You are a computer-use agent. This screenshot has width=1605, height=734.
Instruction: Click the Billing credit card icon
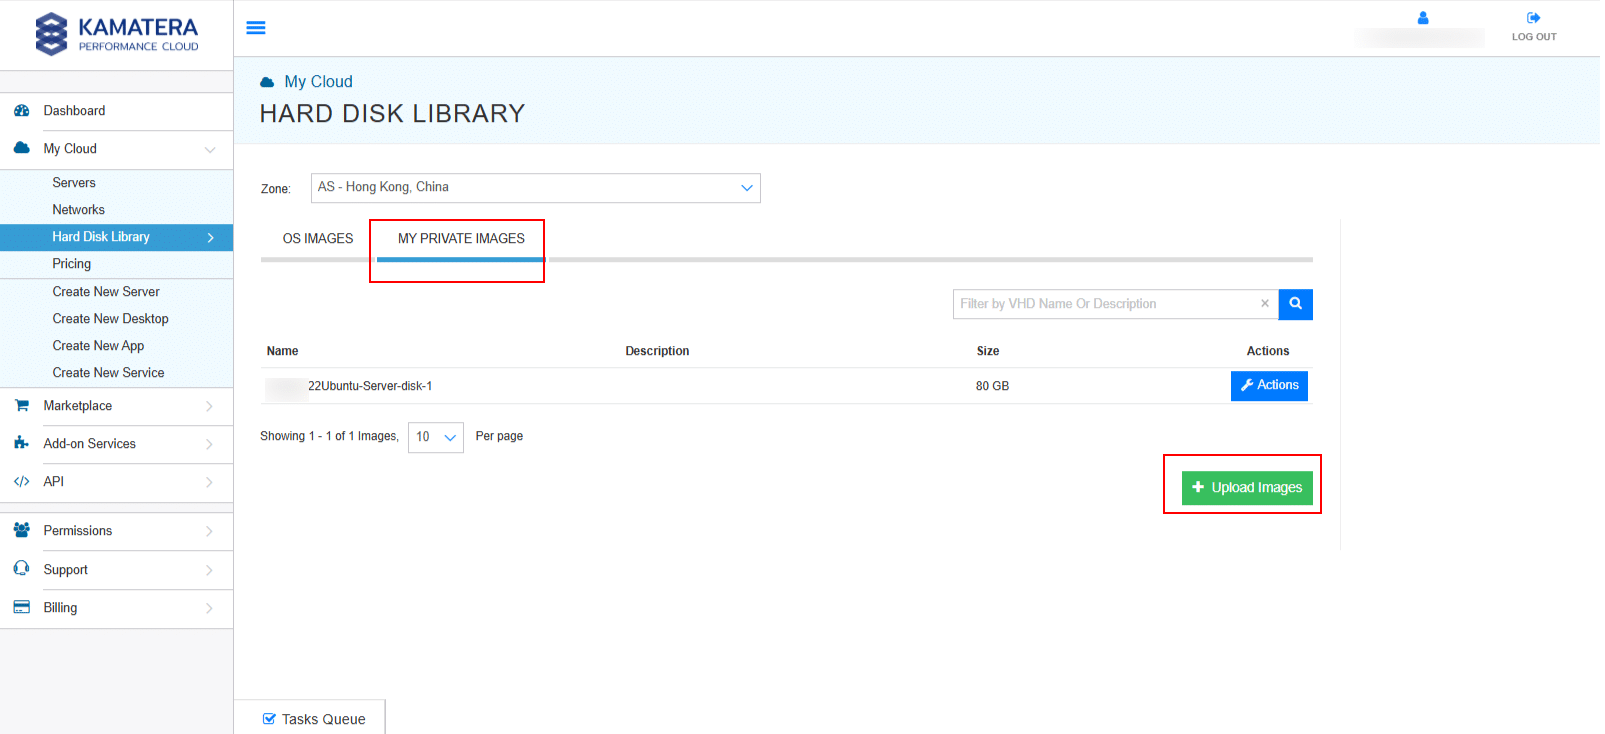(22, 607)
